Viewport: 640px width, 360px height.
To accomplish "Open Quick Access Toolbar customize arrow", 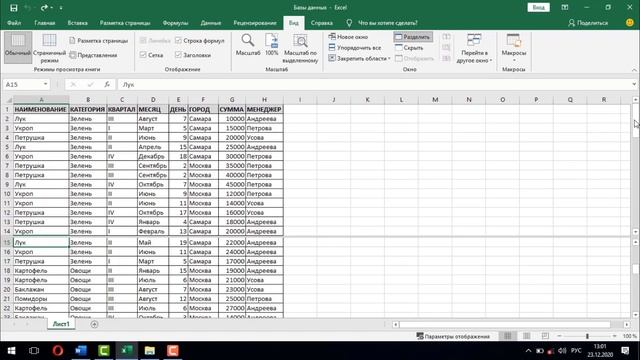I will point(61,8).
